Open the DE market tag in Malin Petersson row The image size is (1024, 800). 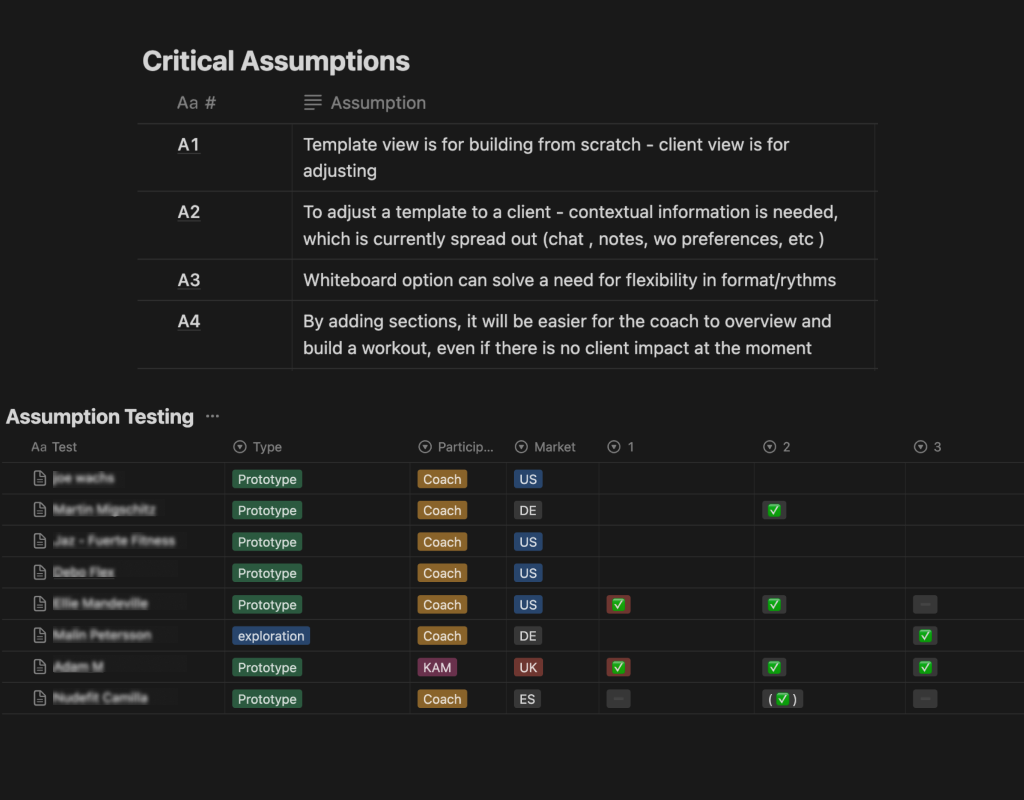click(x=528, y=635)
